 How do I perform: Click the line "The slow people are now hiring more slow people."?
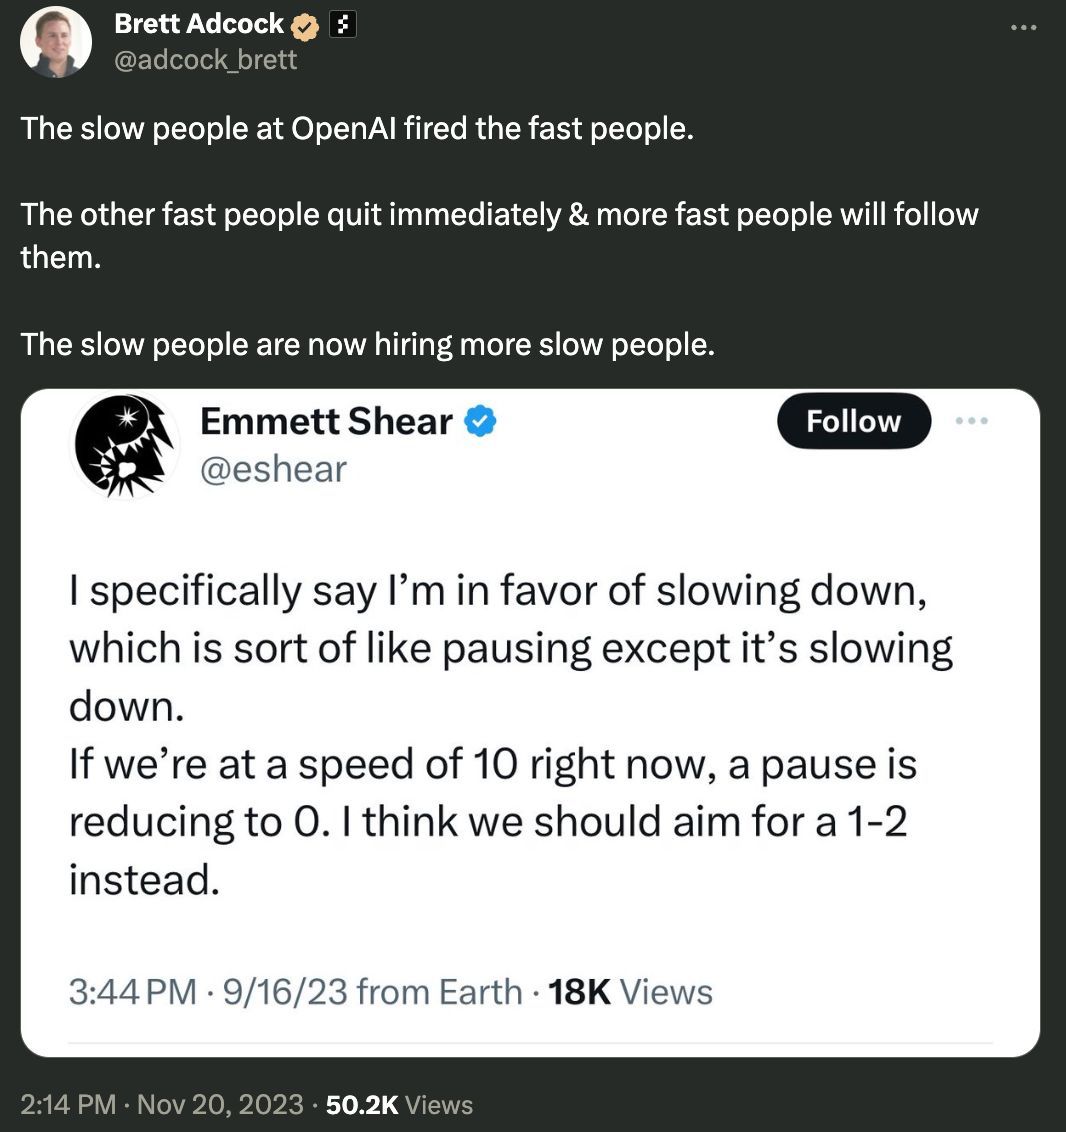368,344
